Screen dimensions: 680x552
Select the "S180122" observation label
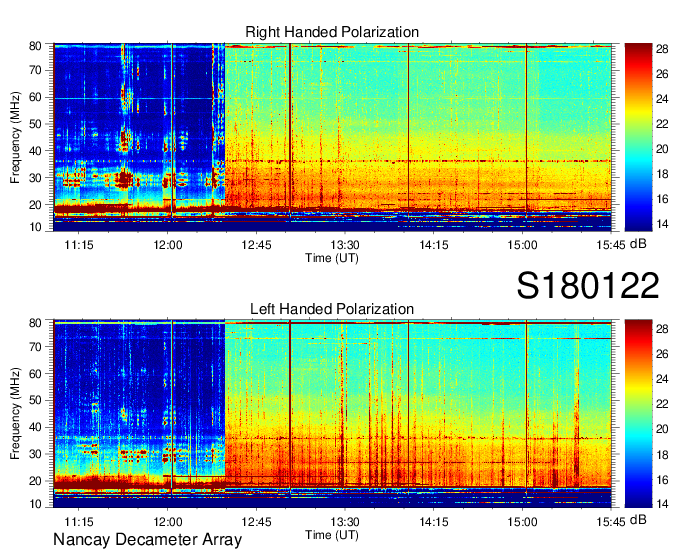click(588, 285)
